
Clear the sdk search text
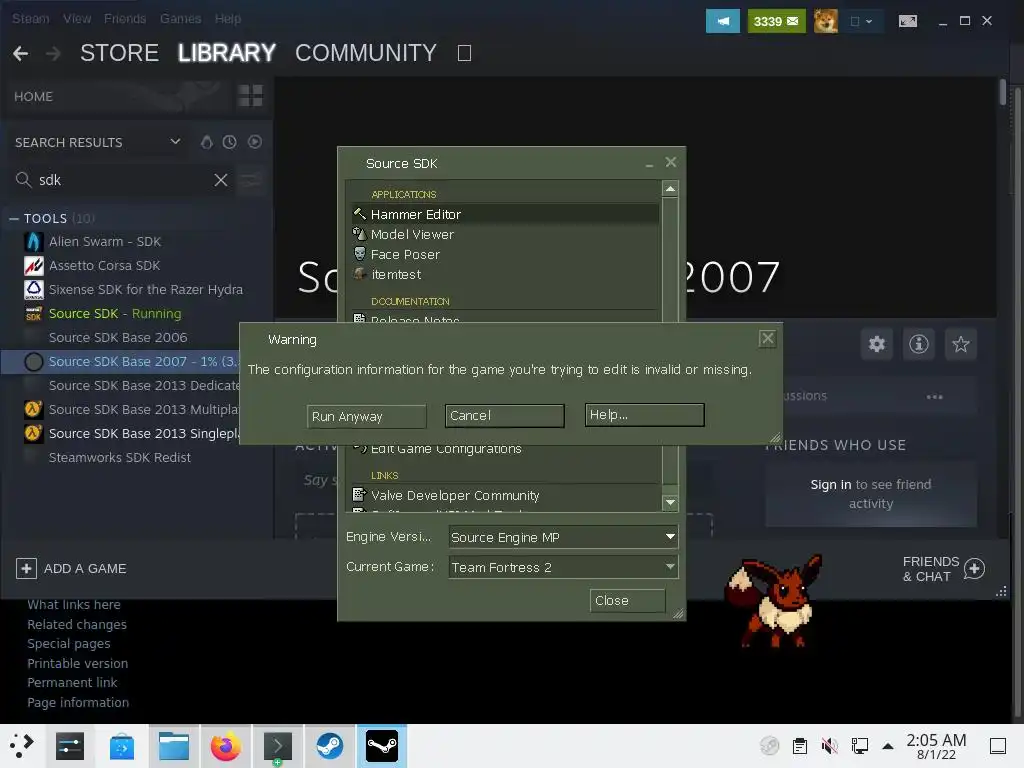[x=221, y=180]
